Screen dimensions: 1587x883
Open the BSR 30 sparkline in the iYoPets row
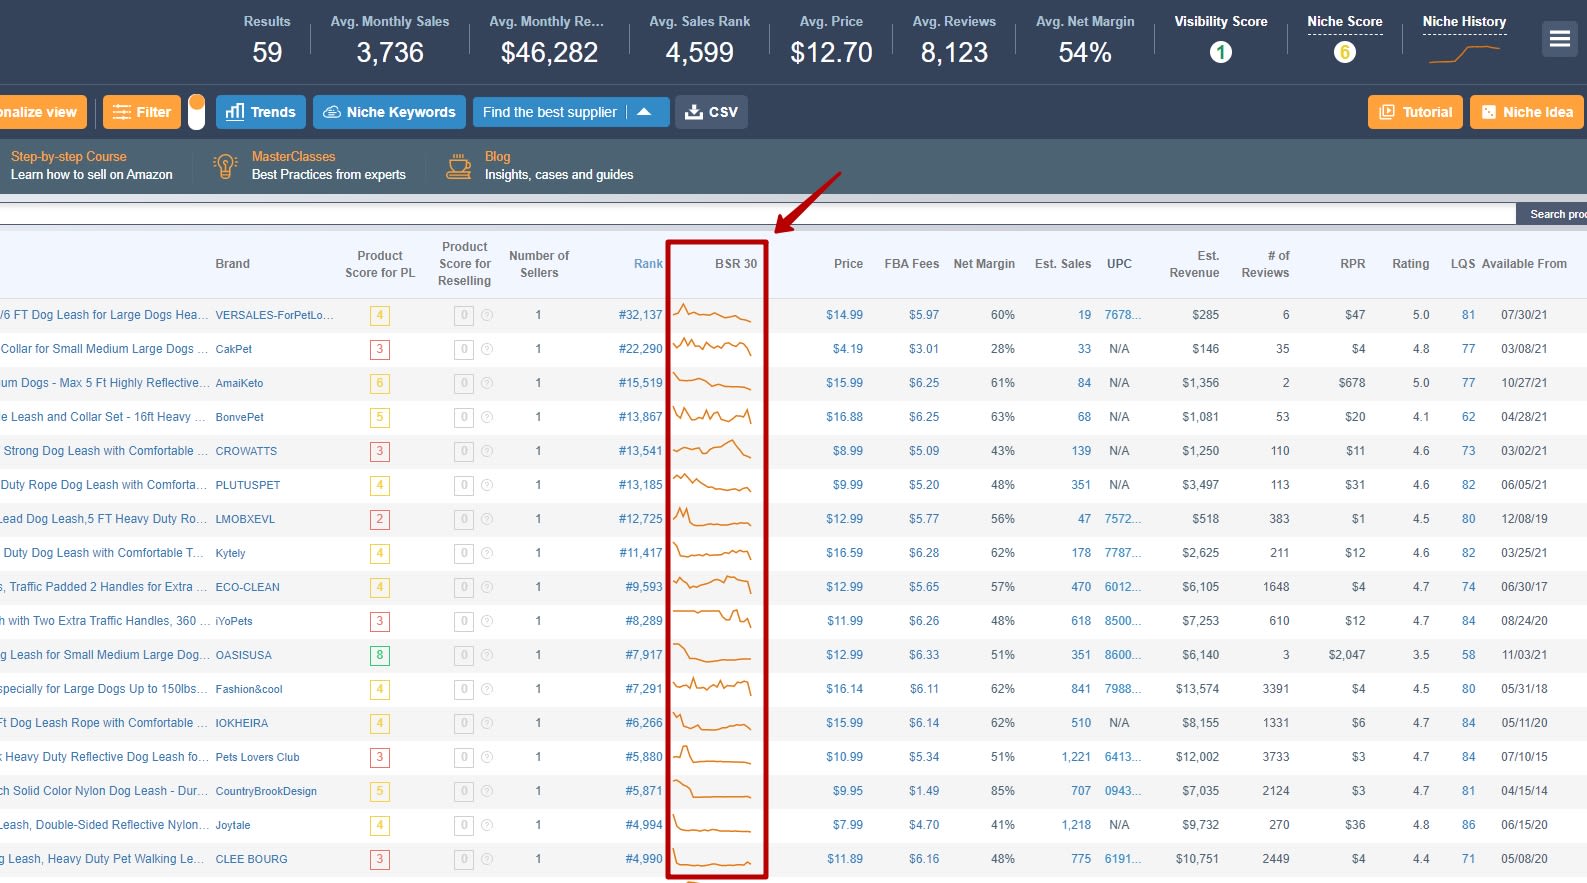[712, 619]
